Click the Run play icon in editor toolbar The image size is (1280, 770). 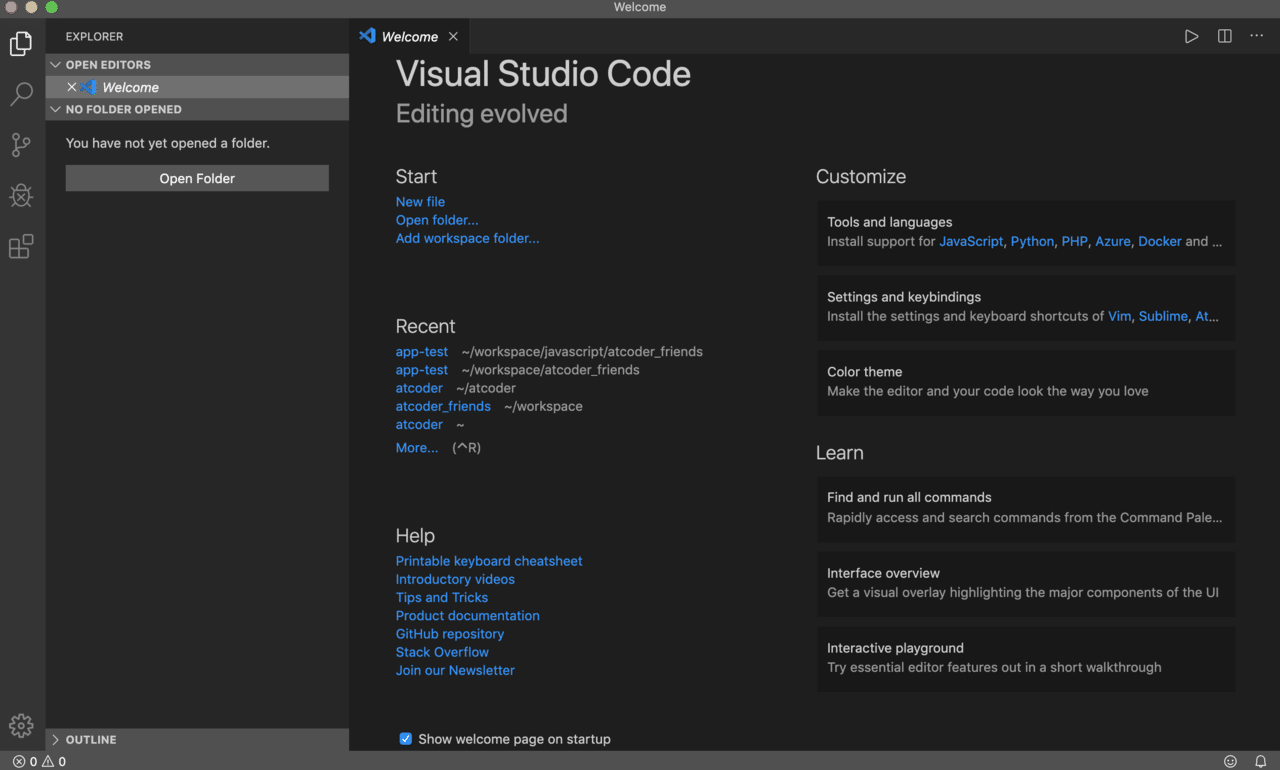click(x=1191, y=36)
